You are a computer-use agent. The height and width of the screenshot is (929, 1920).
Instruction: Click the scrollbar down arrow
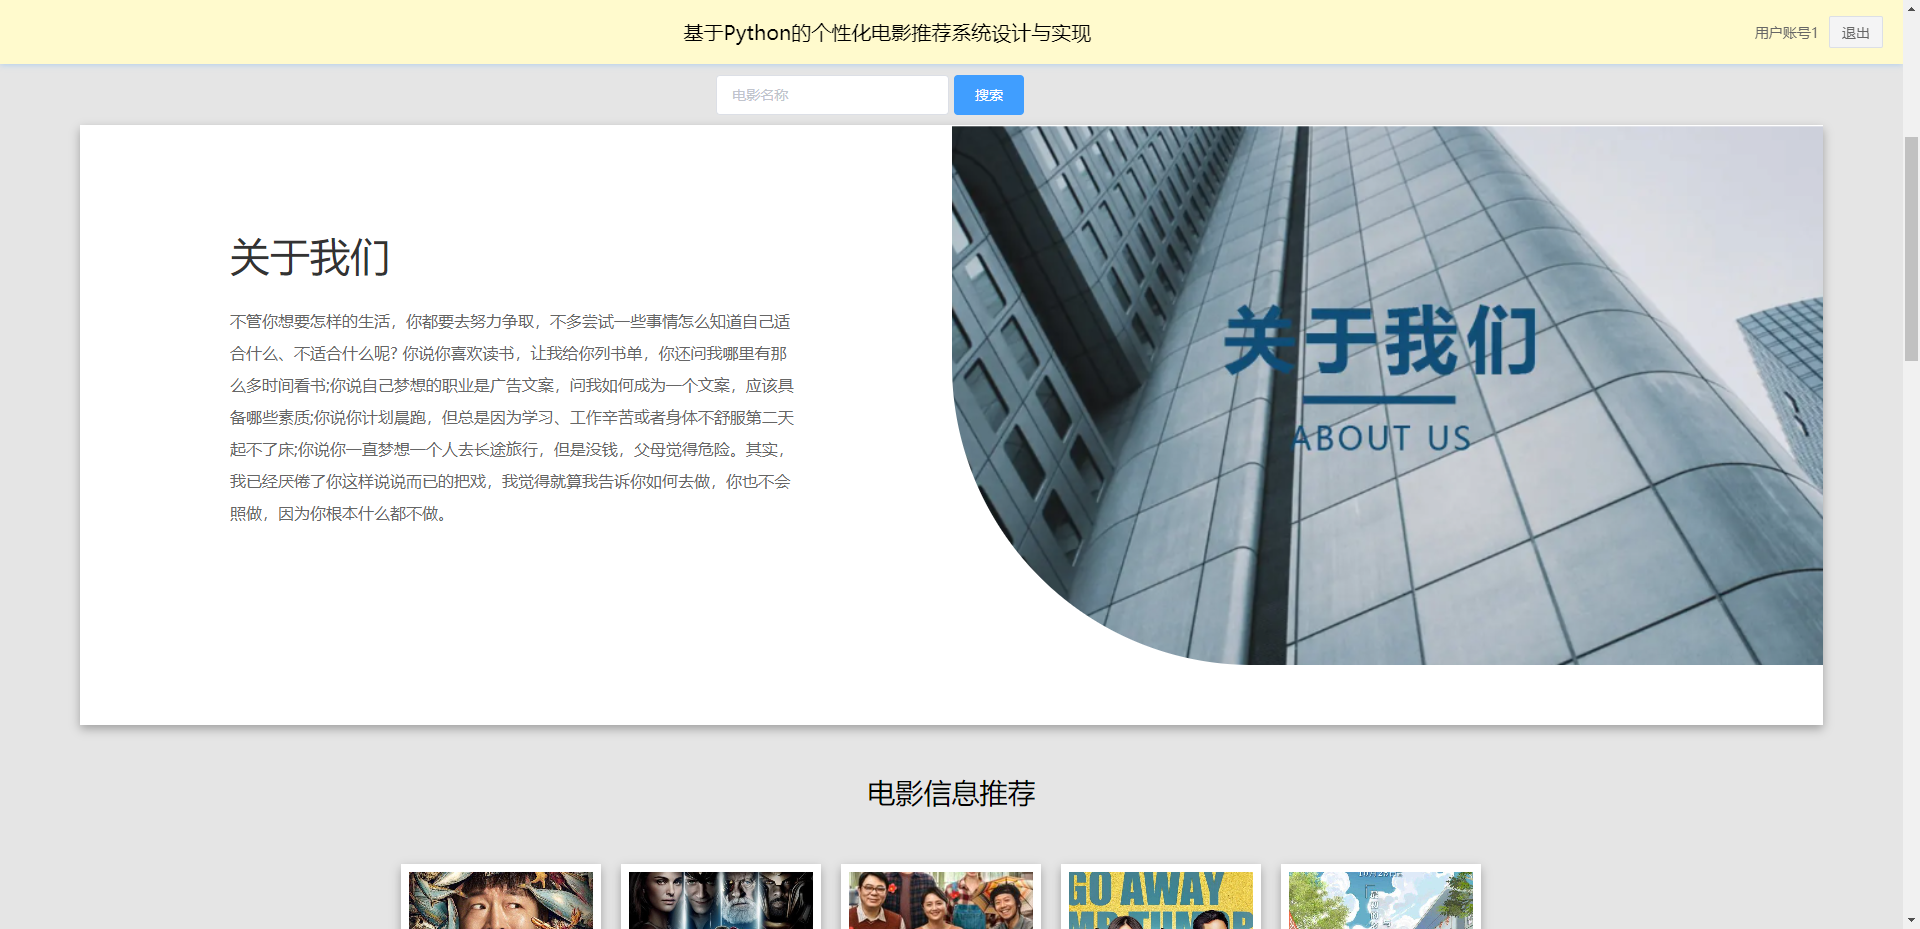click(x=1911, y=920)
